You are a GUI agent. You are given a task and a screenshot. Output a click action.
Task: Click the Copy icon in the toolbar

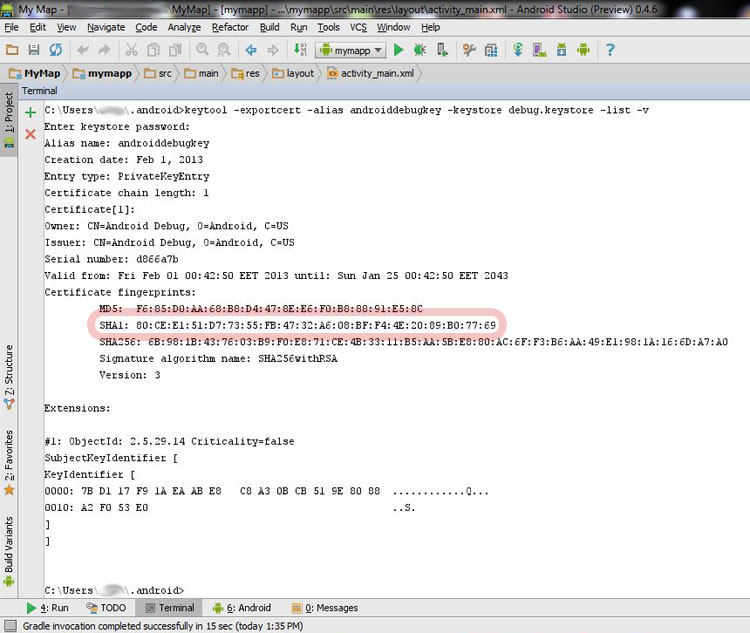coord(153,50)
